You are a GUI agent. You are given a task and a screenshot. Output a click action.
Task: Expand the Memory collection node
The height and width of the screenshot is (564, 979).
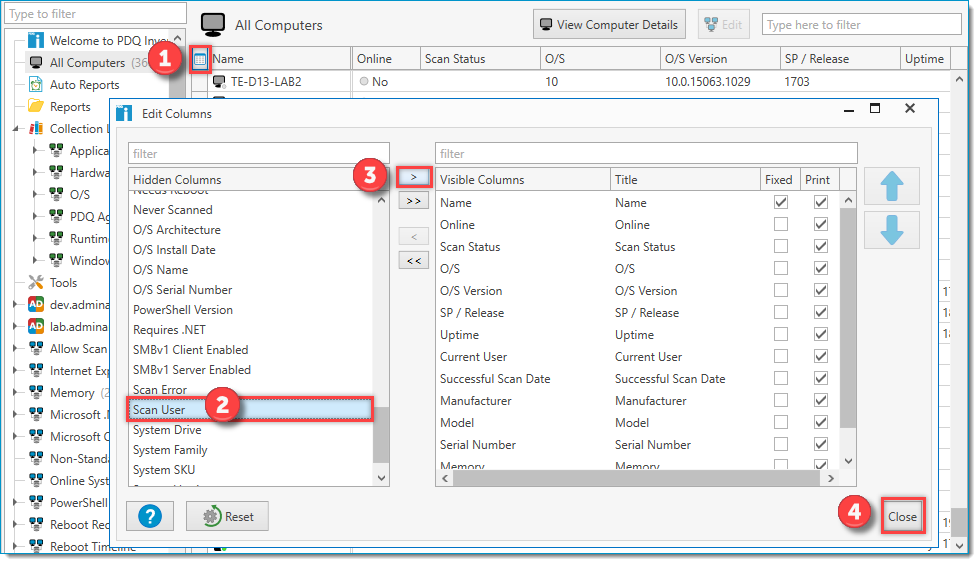point(14,393)
